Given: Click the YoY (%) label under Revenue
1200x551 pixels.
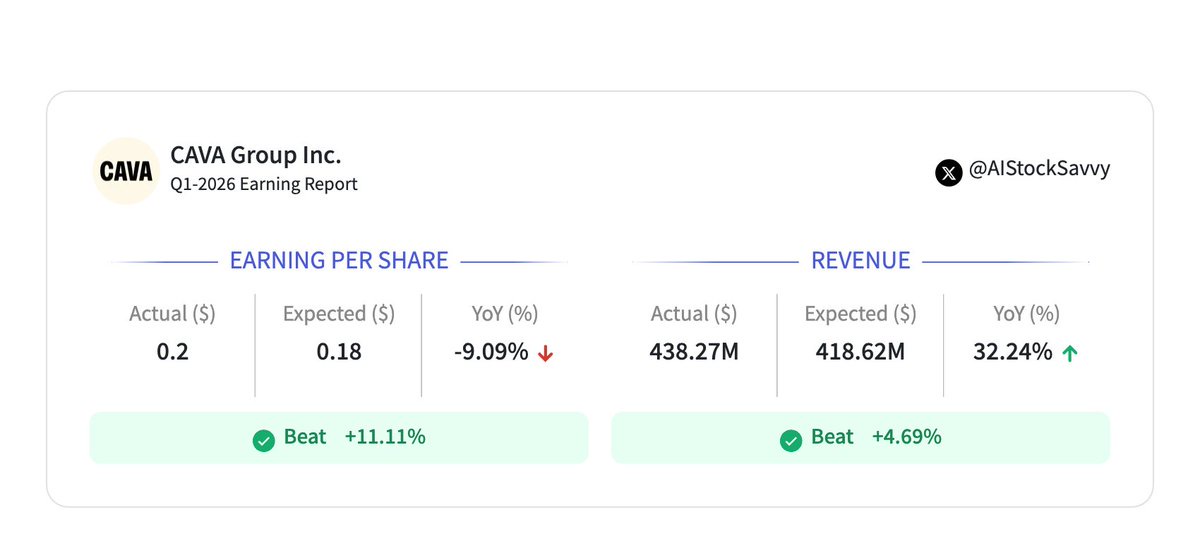Looking at the screenshot, I should click(1027, 314).
